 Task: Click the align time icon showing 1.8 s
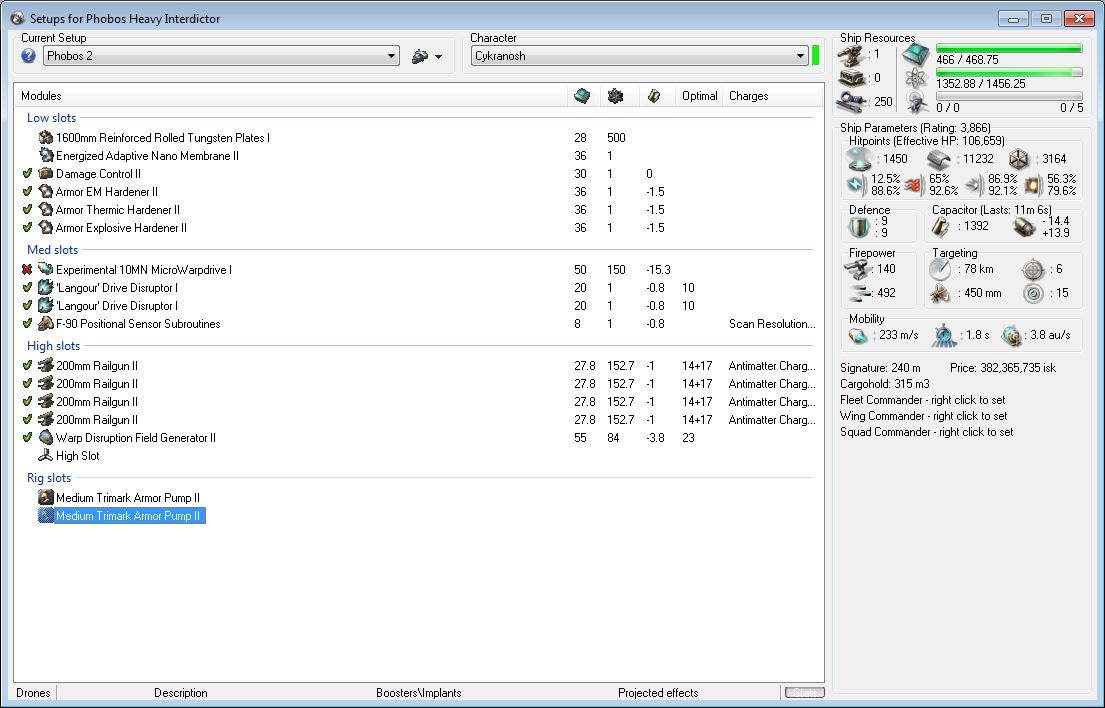pyautogui.click(x=944, y=336)
